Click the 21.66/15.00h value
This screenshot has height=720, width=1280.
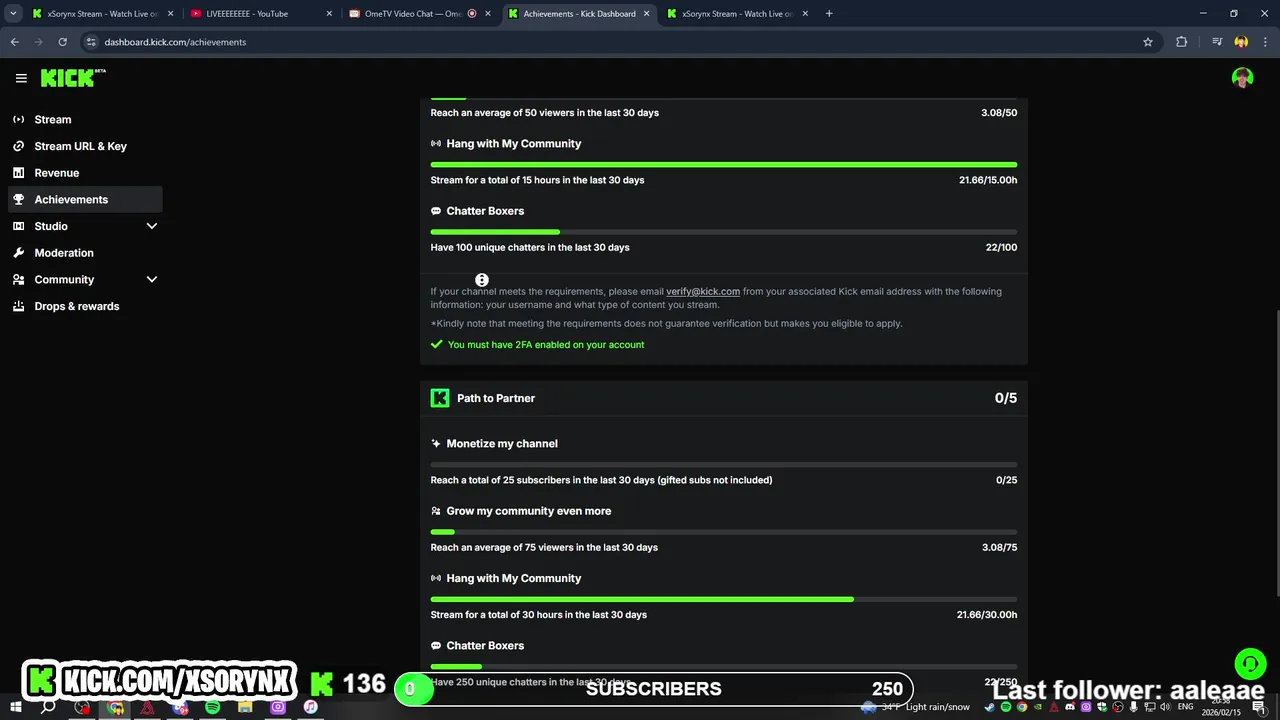[988, 180]
